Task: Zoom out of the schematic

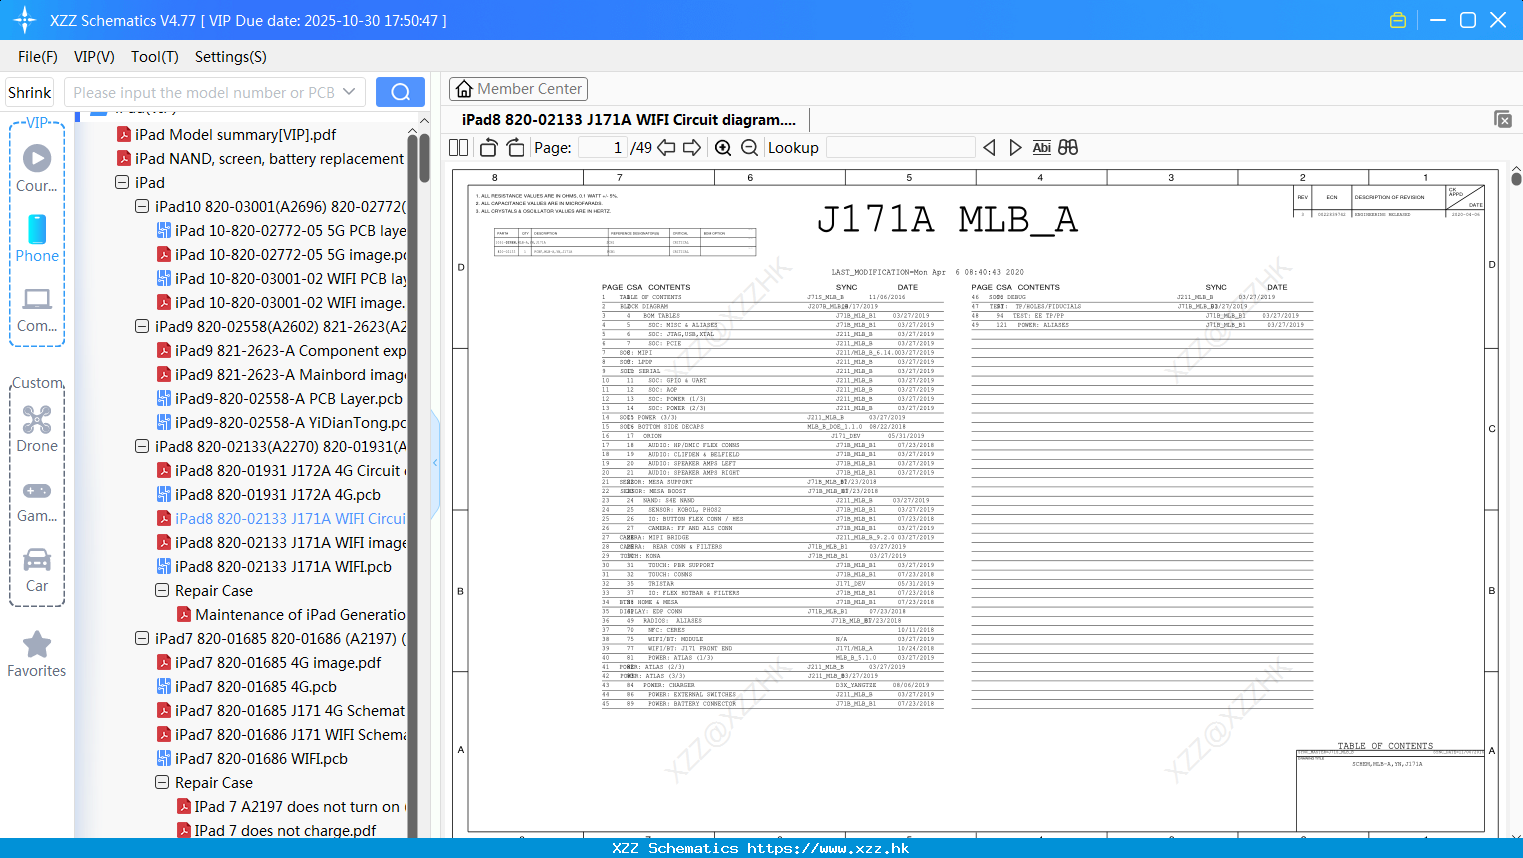Action: pos(749,148)
